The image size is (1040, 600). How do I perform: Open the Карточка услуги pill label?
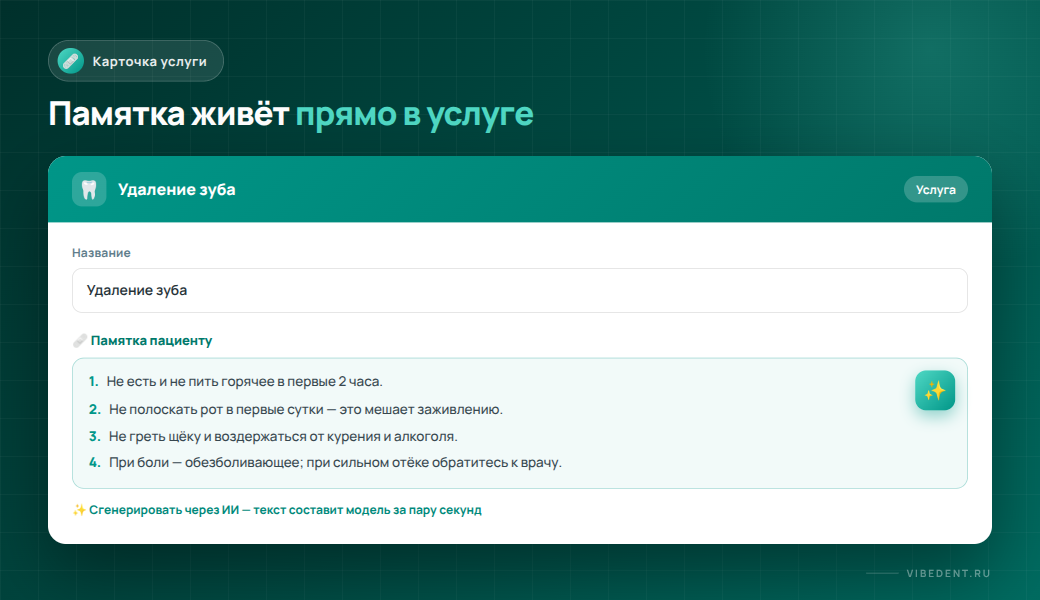click(x=136, y=61)
